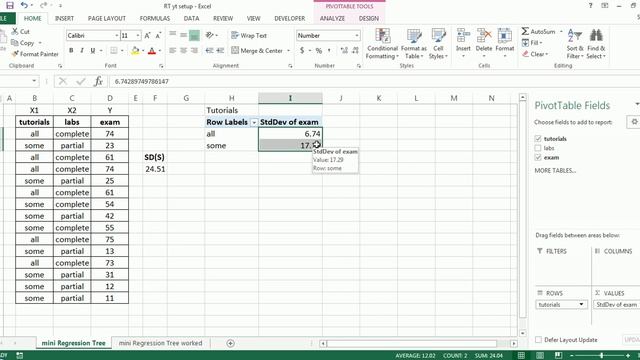Apply accounting dollar format
640x360 pixels.
pyautogui.click(x=302, y=51)
